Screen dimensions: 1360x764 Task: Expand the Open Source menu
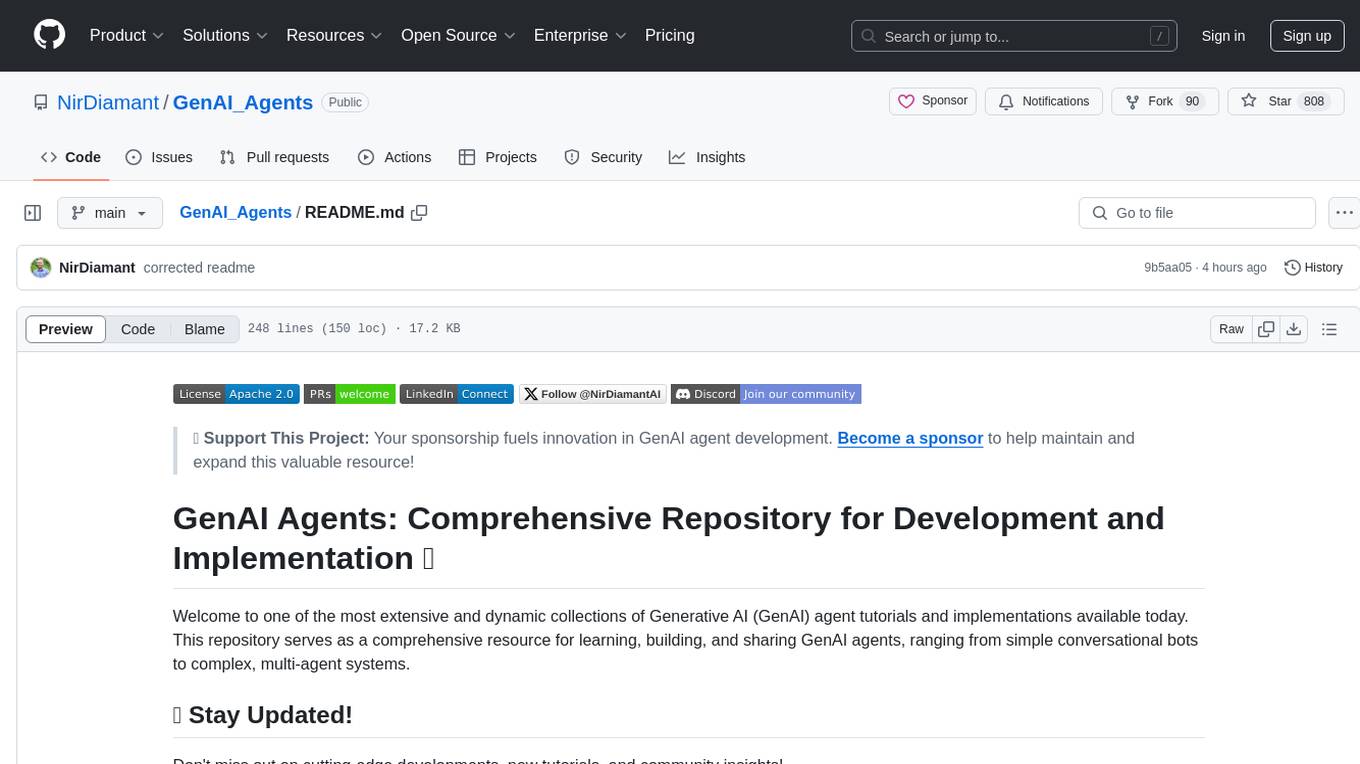click(458, 35)
